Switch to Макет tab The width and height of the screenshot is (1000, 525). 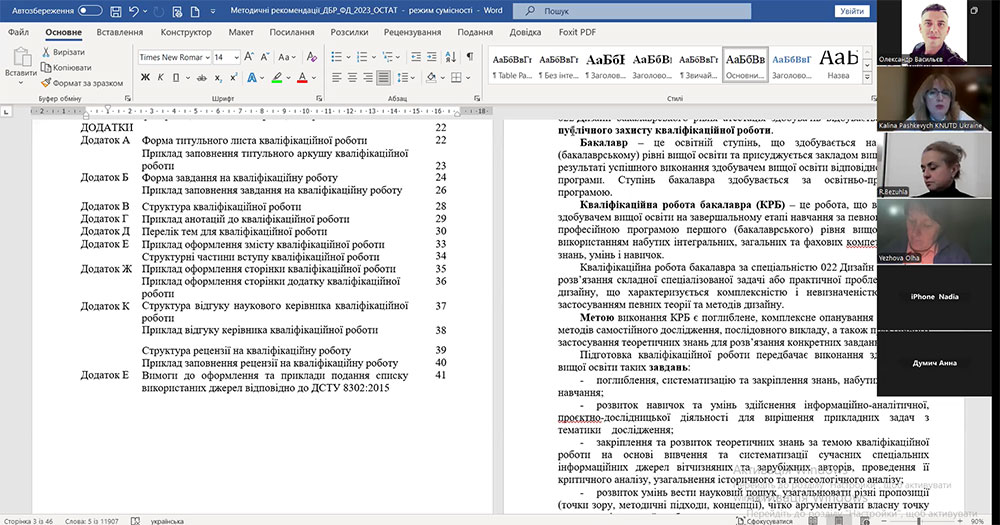(241, 32)
